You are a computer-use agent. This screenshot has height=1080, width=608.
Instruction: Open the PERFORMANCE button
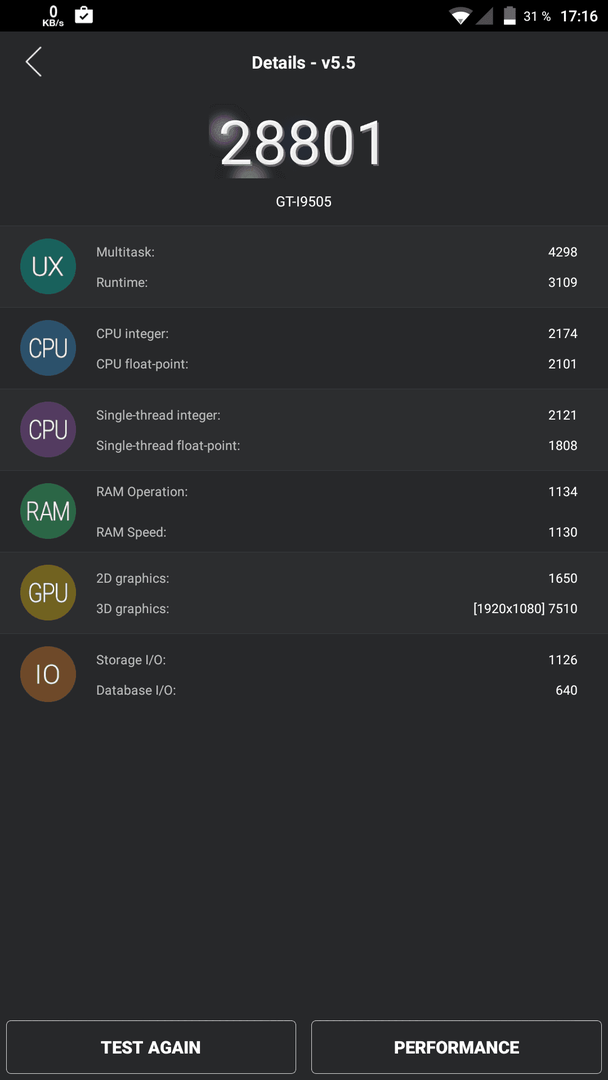pos(457,1047)
